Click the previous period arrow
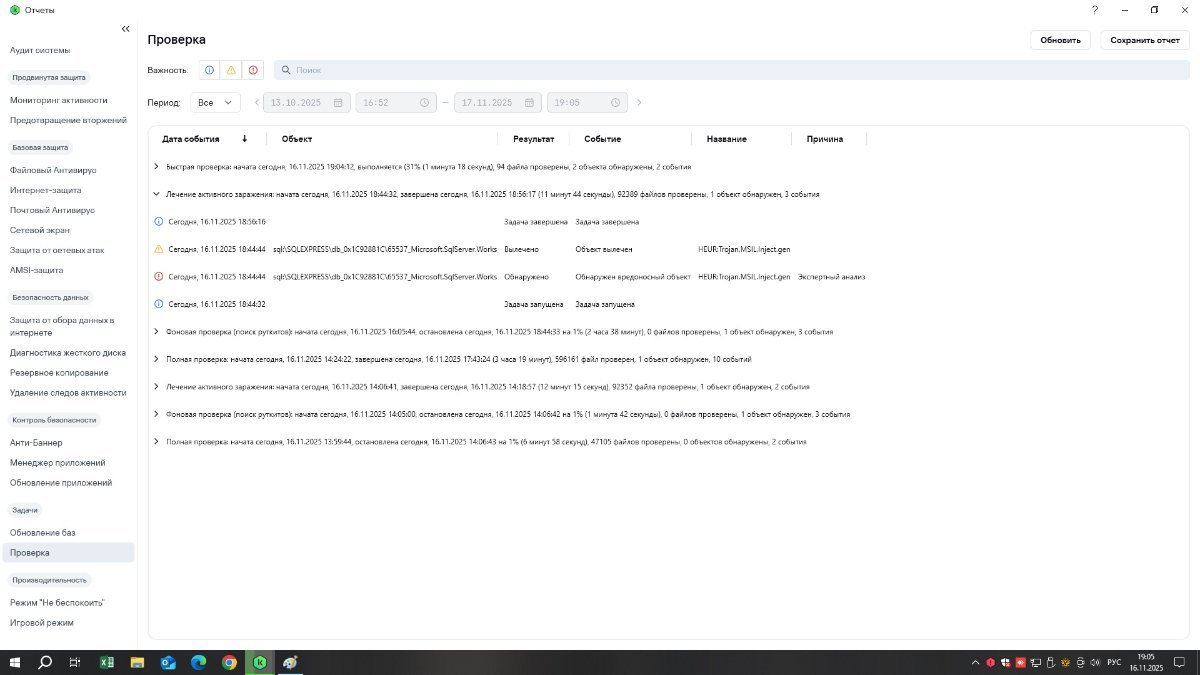The width and height of the screenshot is (1200, 675). tap(256, 102)
